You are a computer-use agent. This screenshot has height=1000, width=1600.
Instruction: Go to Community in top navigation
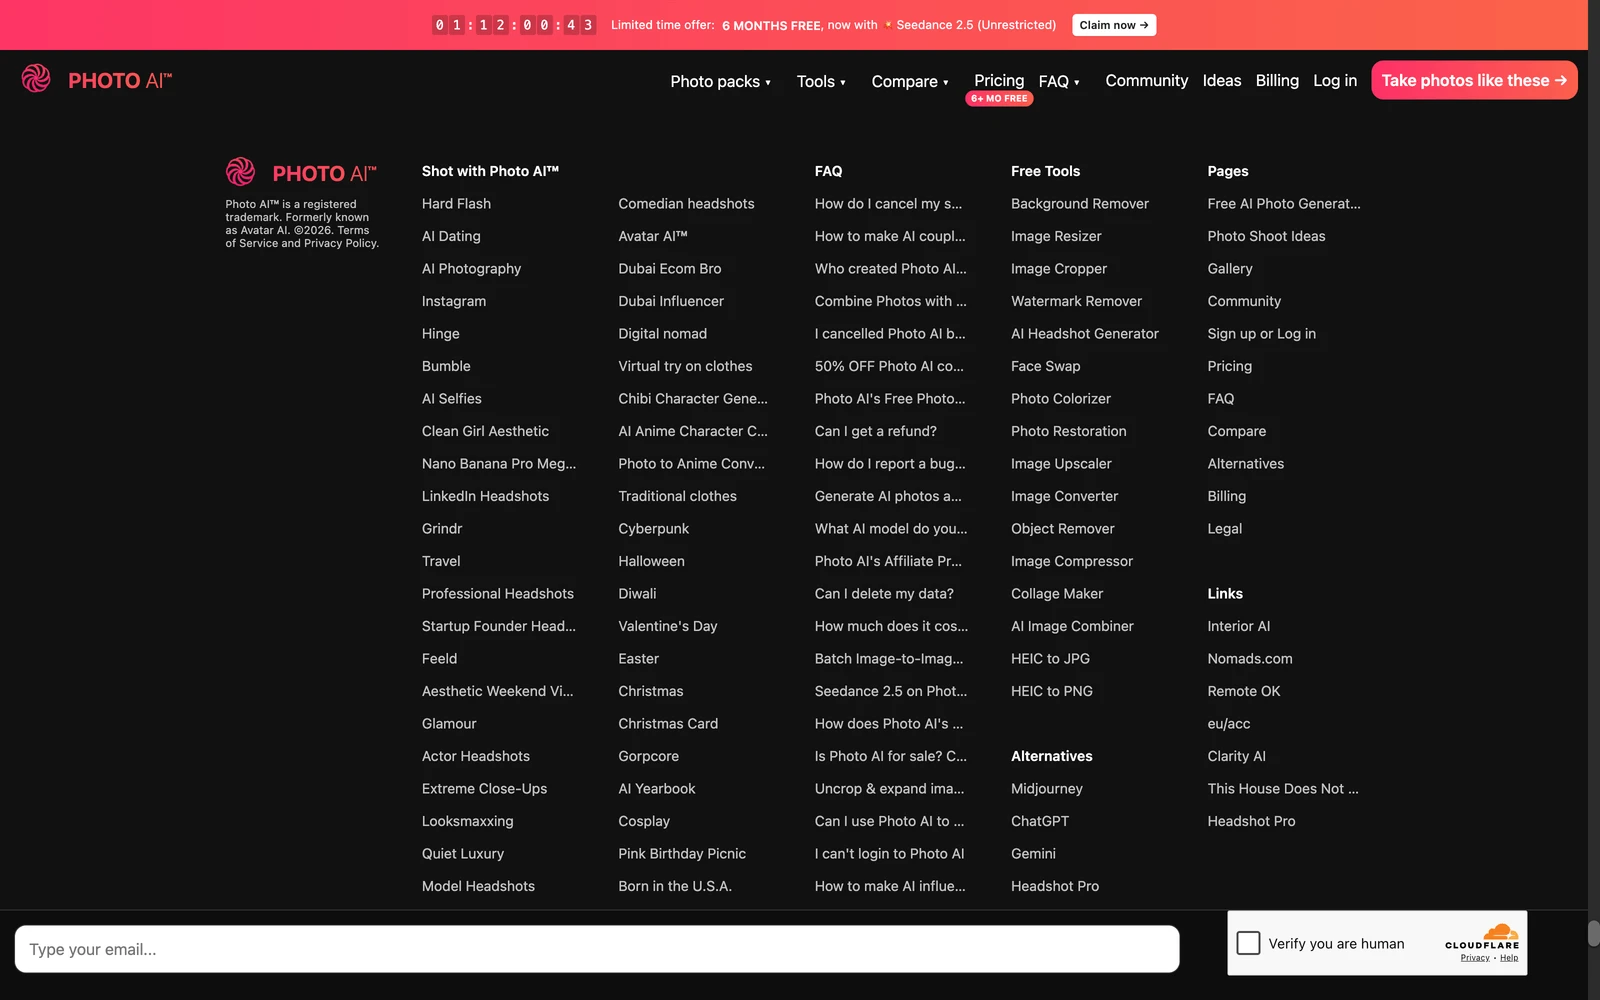click(1146, 81)
